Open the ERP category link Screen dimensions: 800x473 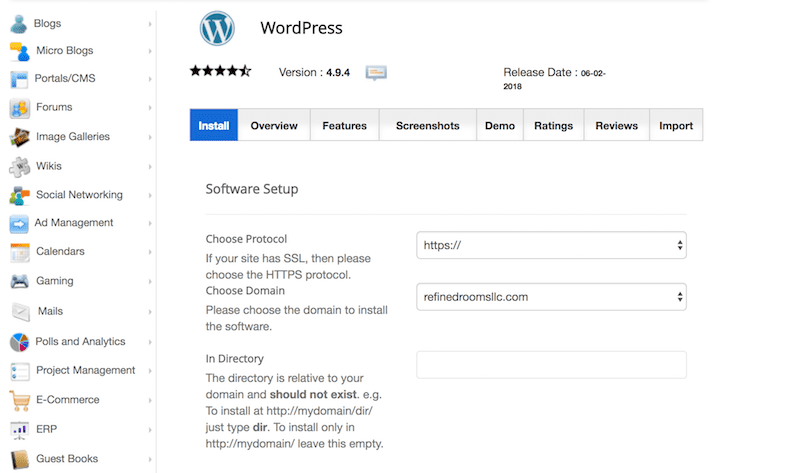coord(46,429)
